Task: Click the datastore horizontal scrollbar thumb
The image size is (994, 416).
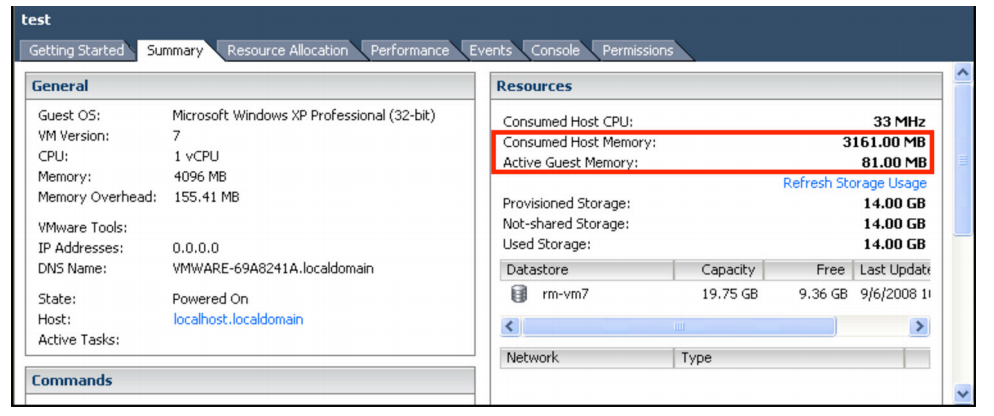Action: 678,327
